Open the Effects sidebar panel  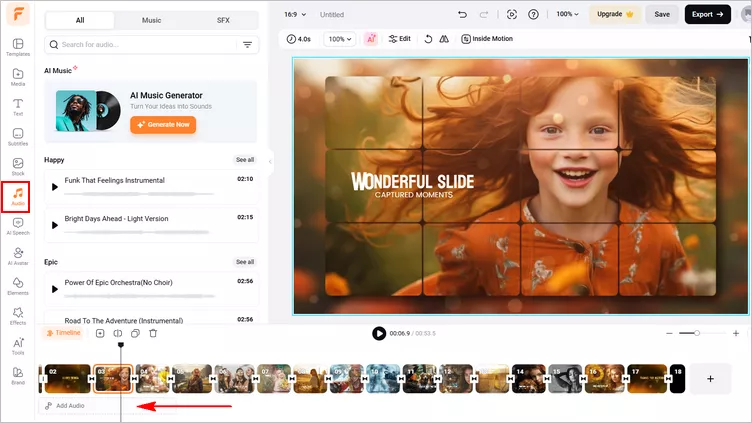coord(18,316)
